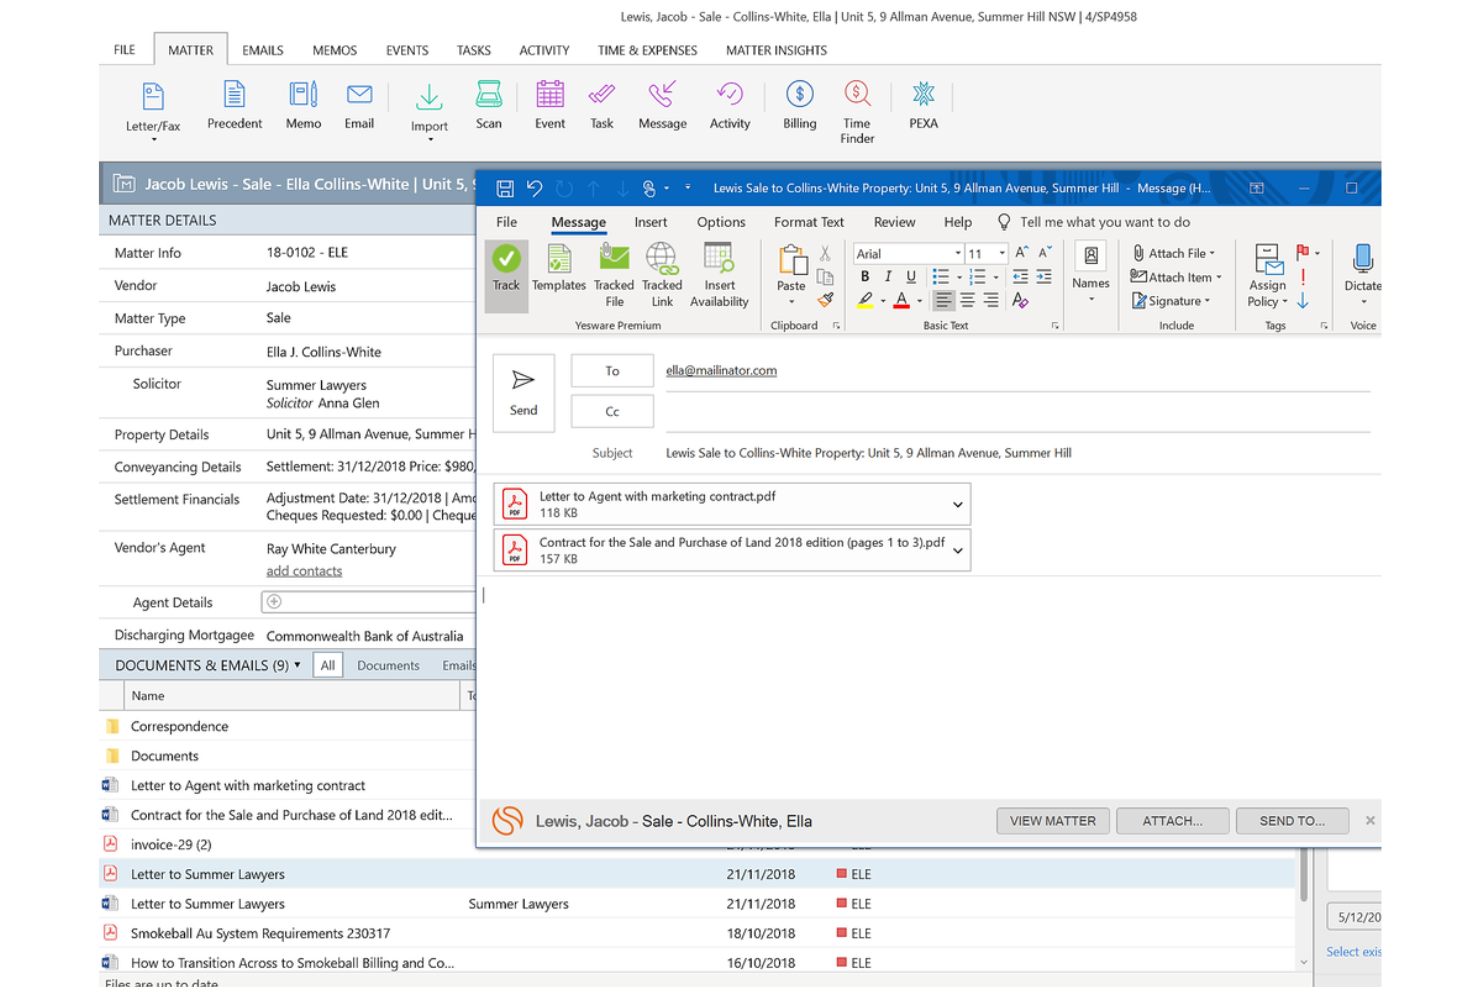Click the Email icon in Matter ribbon
The height and width of the screenshot is (987, 1480).
[x=359, y=105]
